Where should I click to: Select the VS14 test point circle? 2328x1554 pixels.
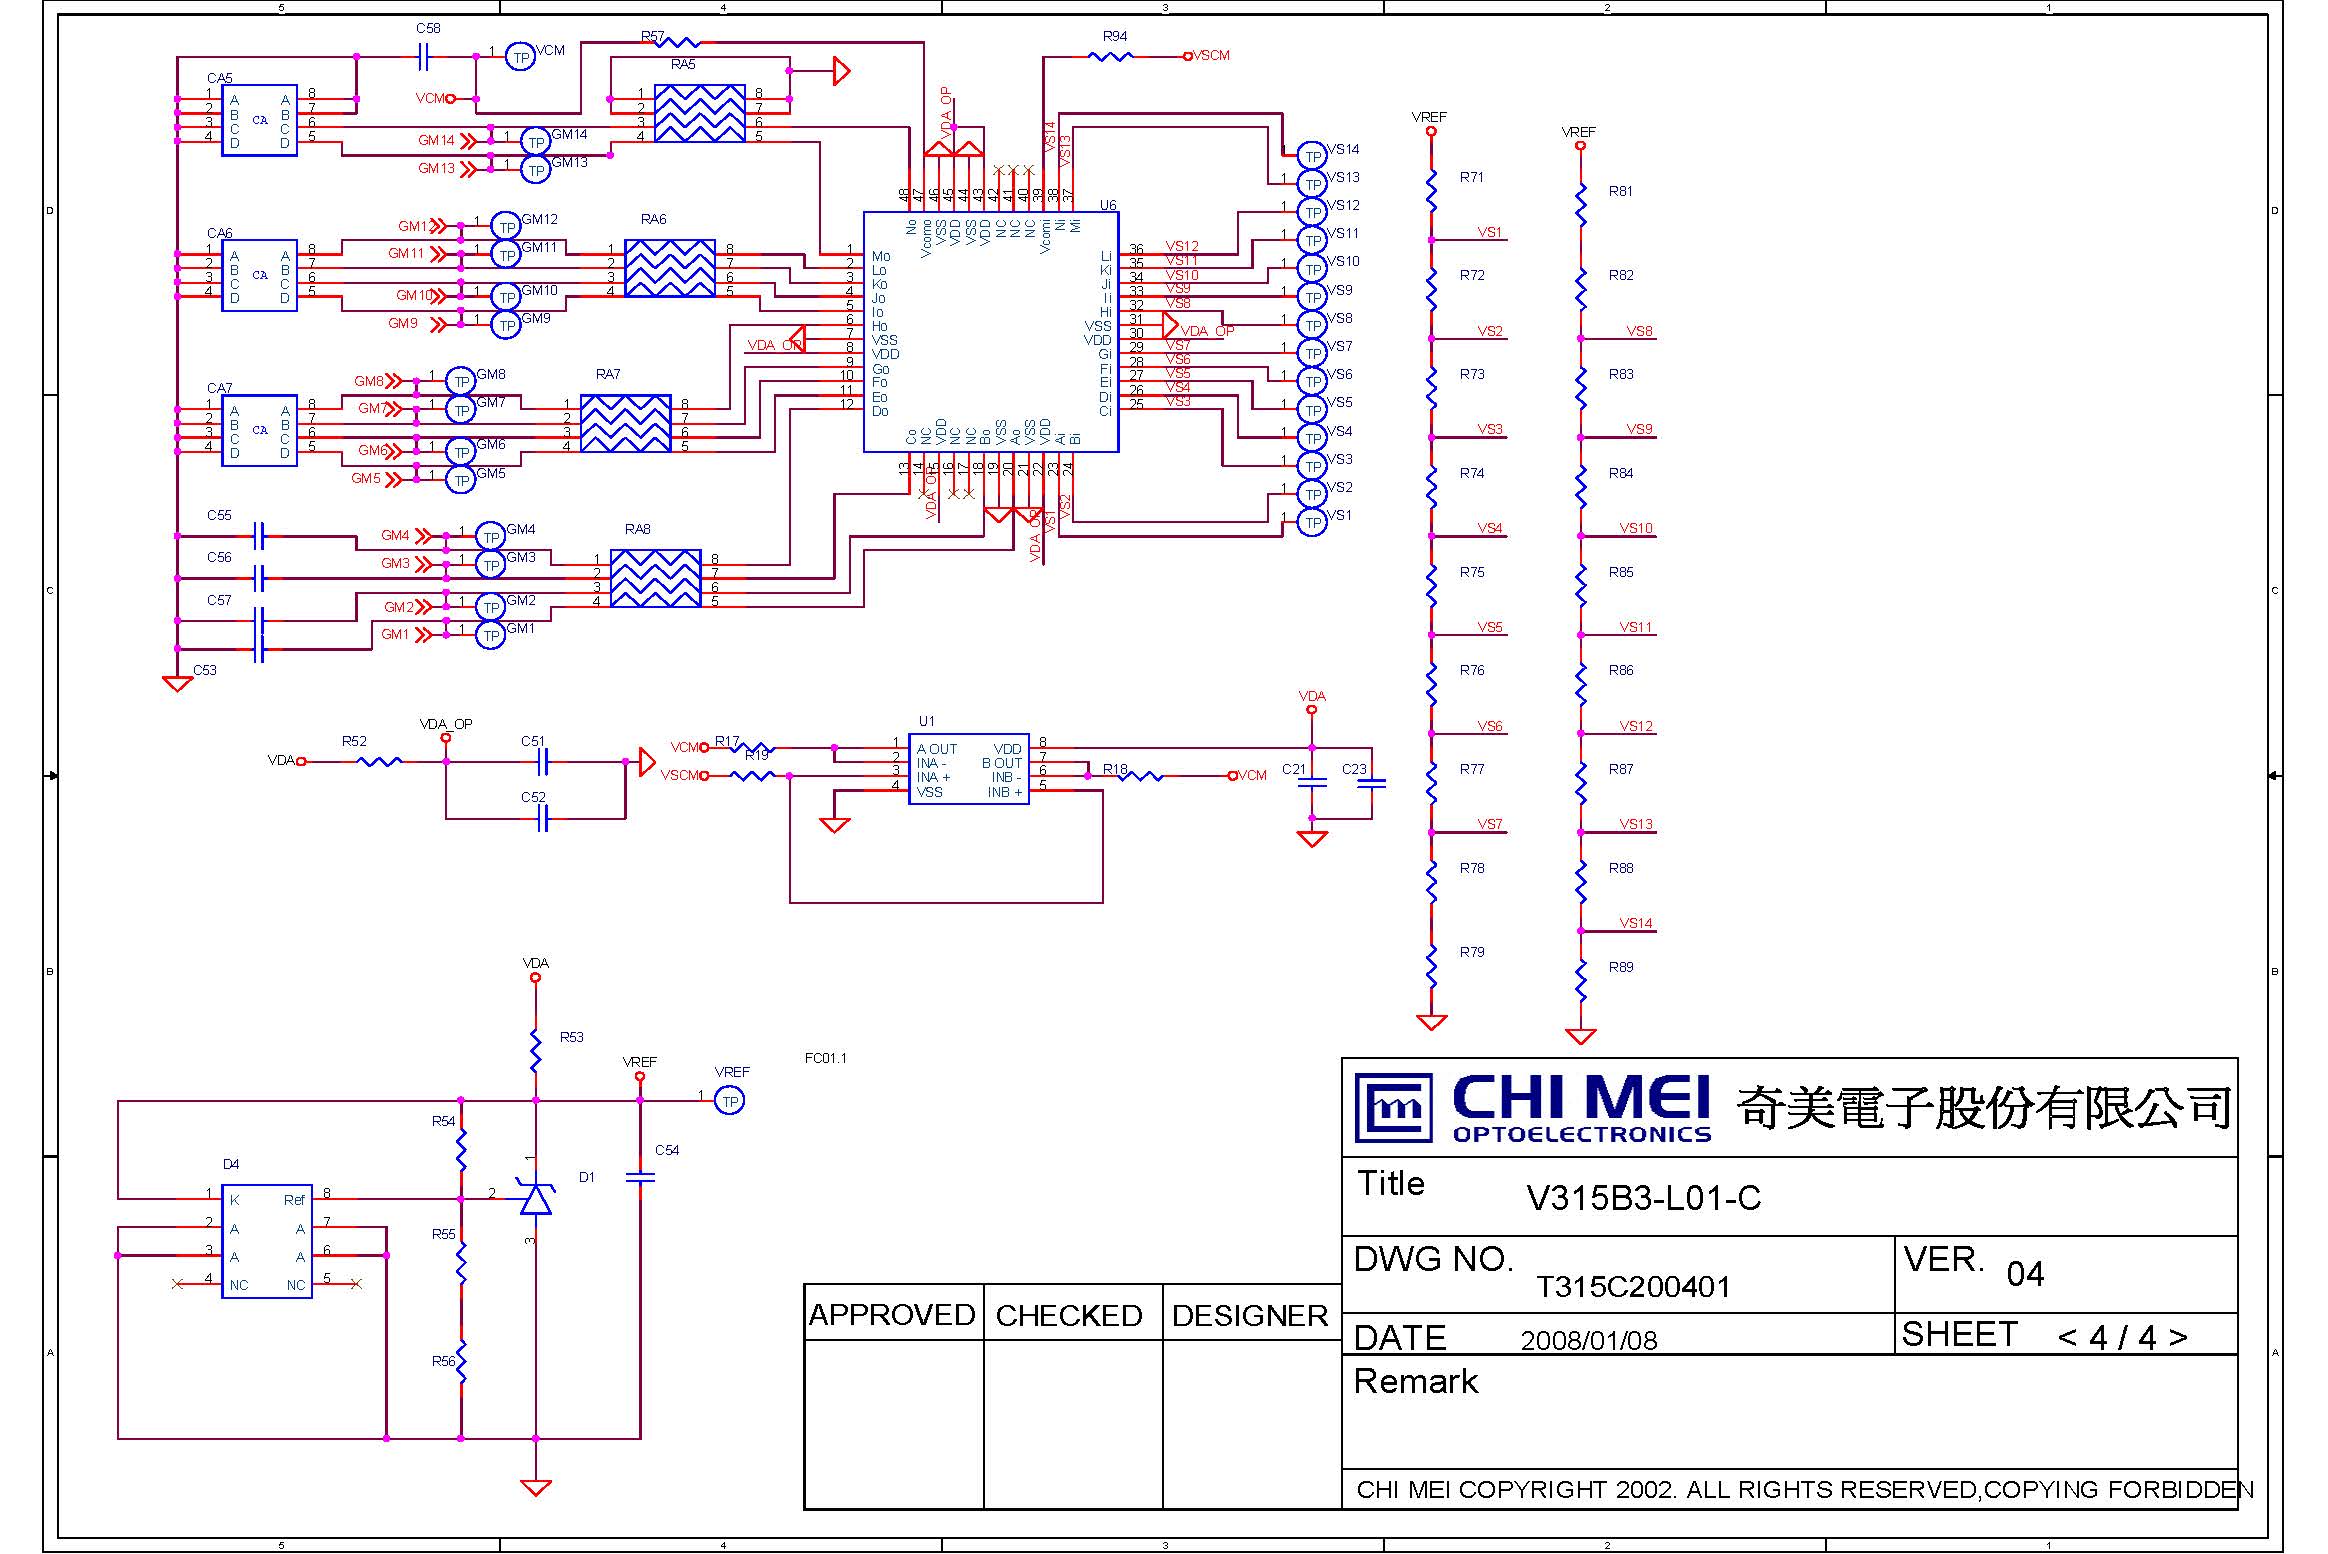(1312, 156)
